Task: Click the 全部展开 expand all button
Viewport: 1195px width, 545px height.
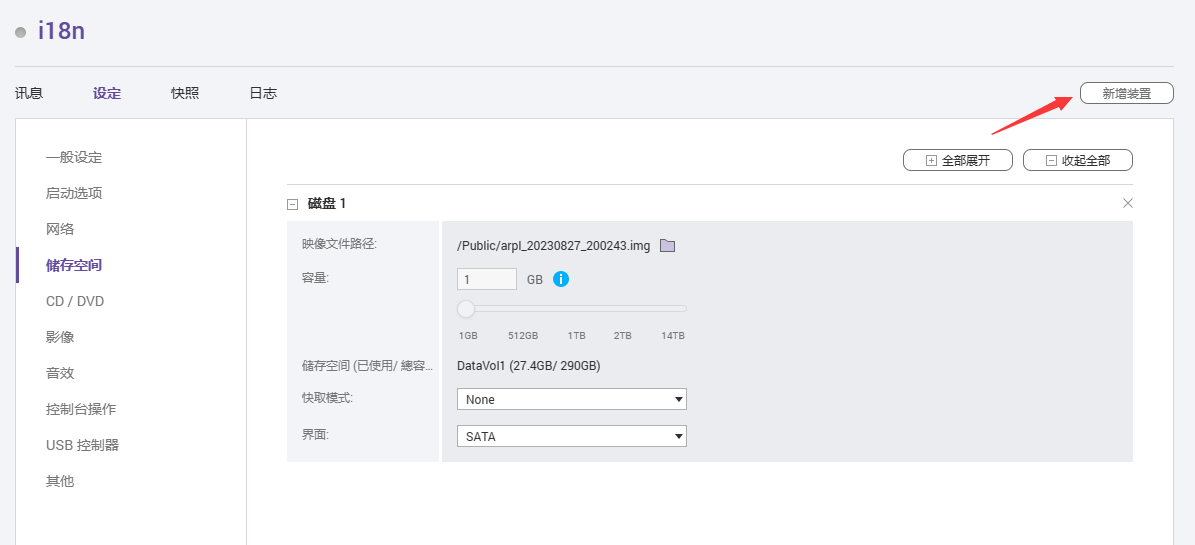Action: [x=958, y=161]
